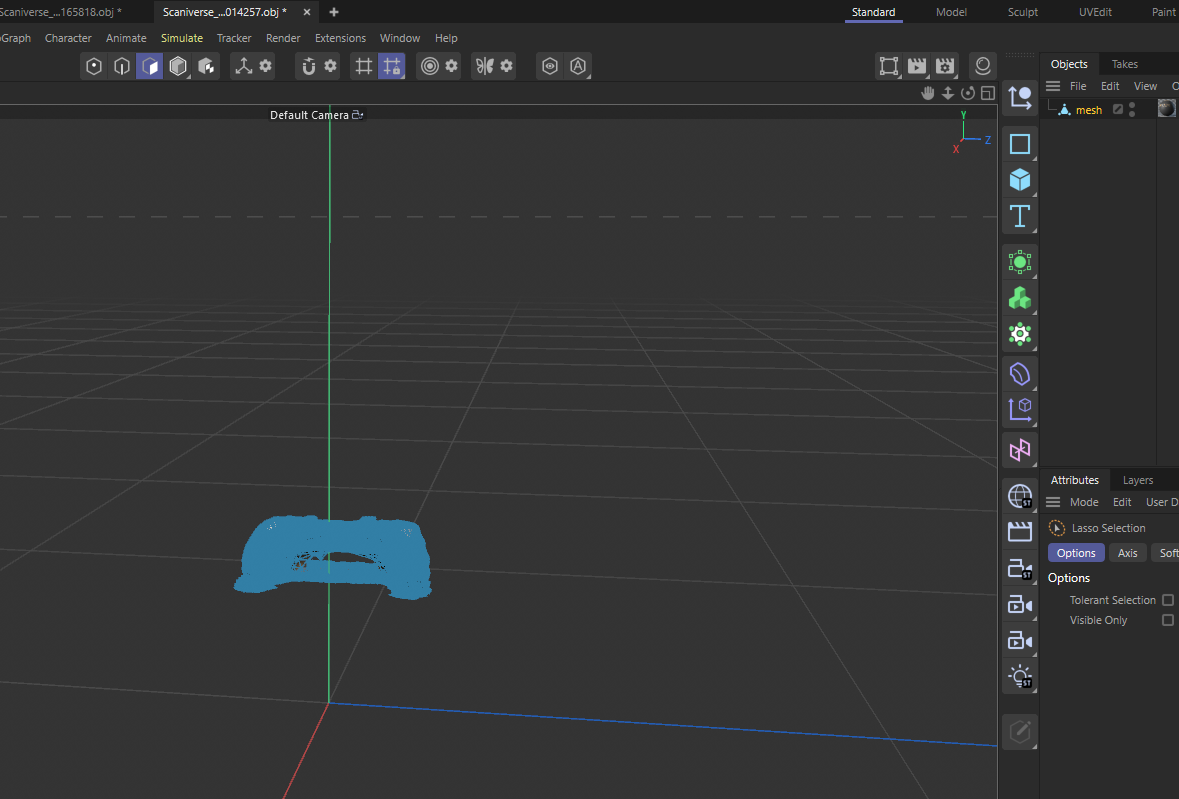This screenshot has width=1179, height=799.
Task: Open the Text spline tool
Action: coord(1020,216)
